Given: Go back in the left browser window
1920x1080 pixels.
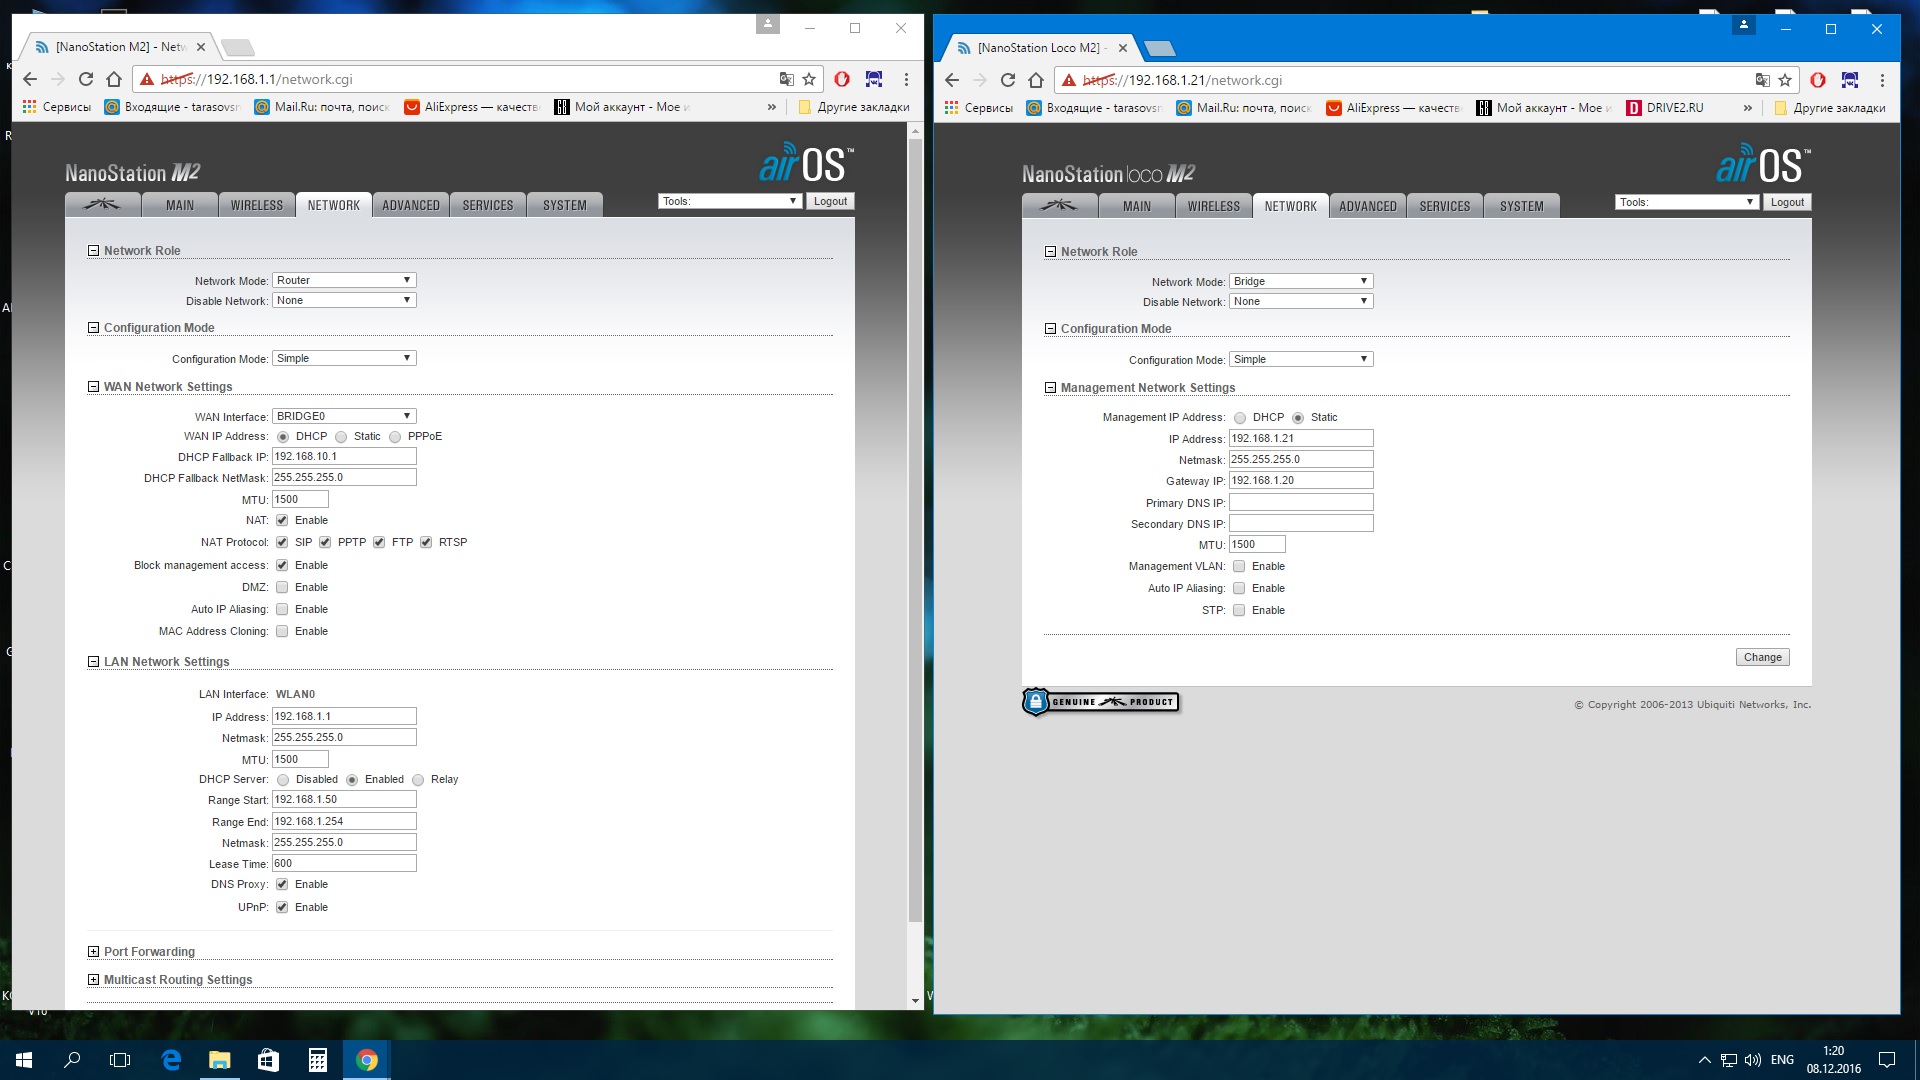Looking at the screenshot, I should [x=30, y=79].
